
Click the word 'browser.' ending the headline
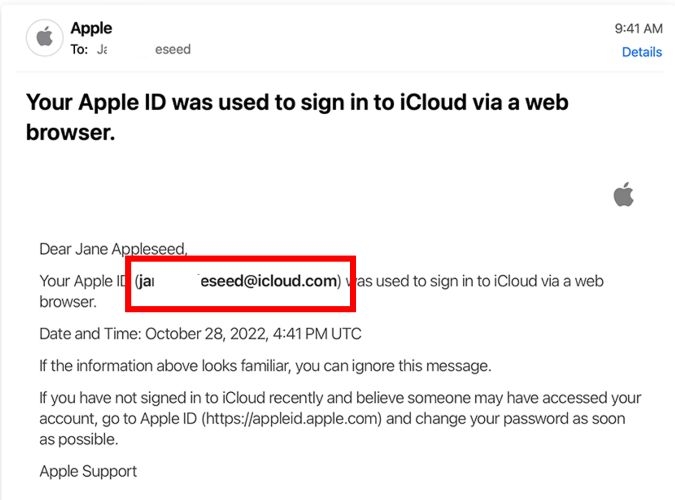coord(69,131)
